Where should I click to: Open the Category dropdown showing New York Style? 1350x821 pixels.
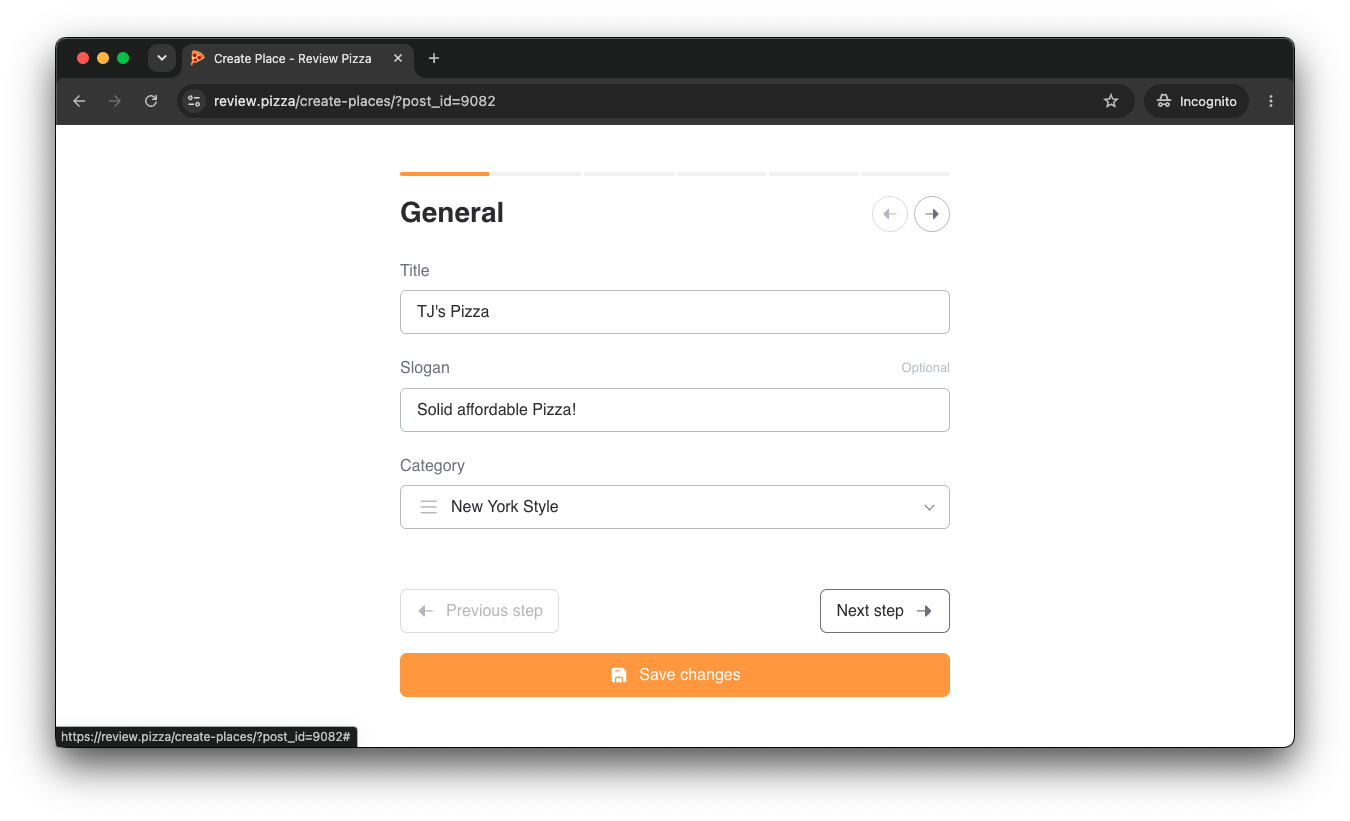tap(675, 507)
